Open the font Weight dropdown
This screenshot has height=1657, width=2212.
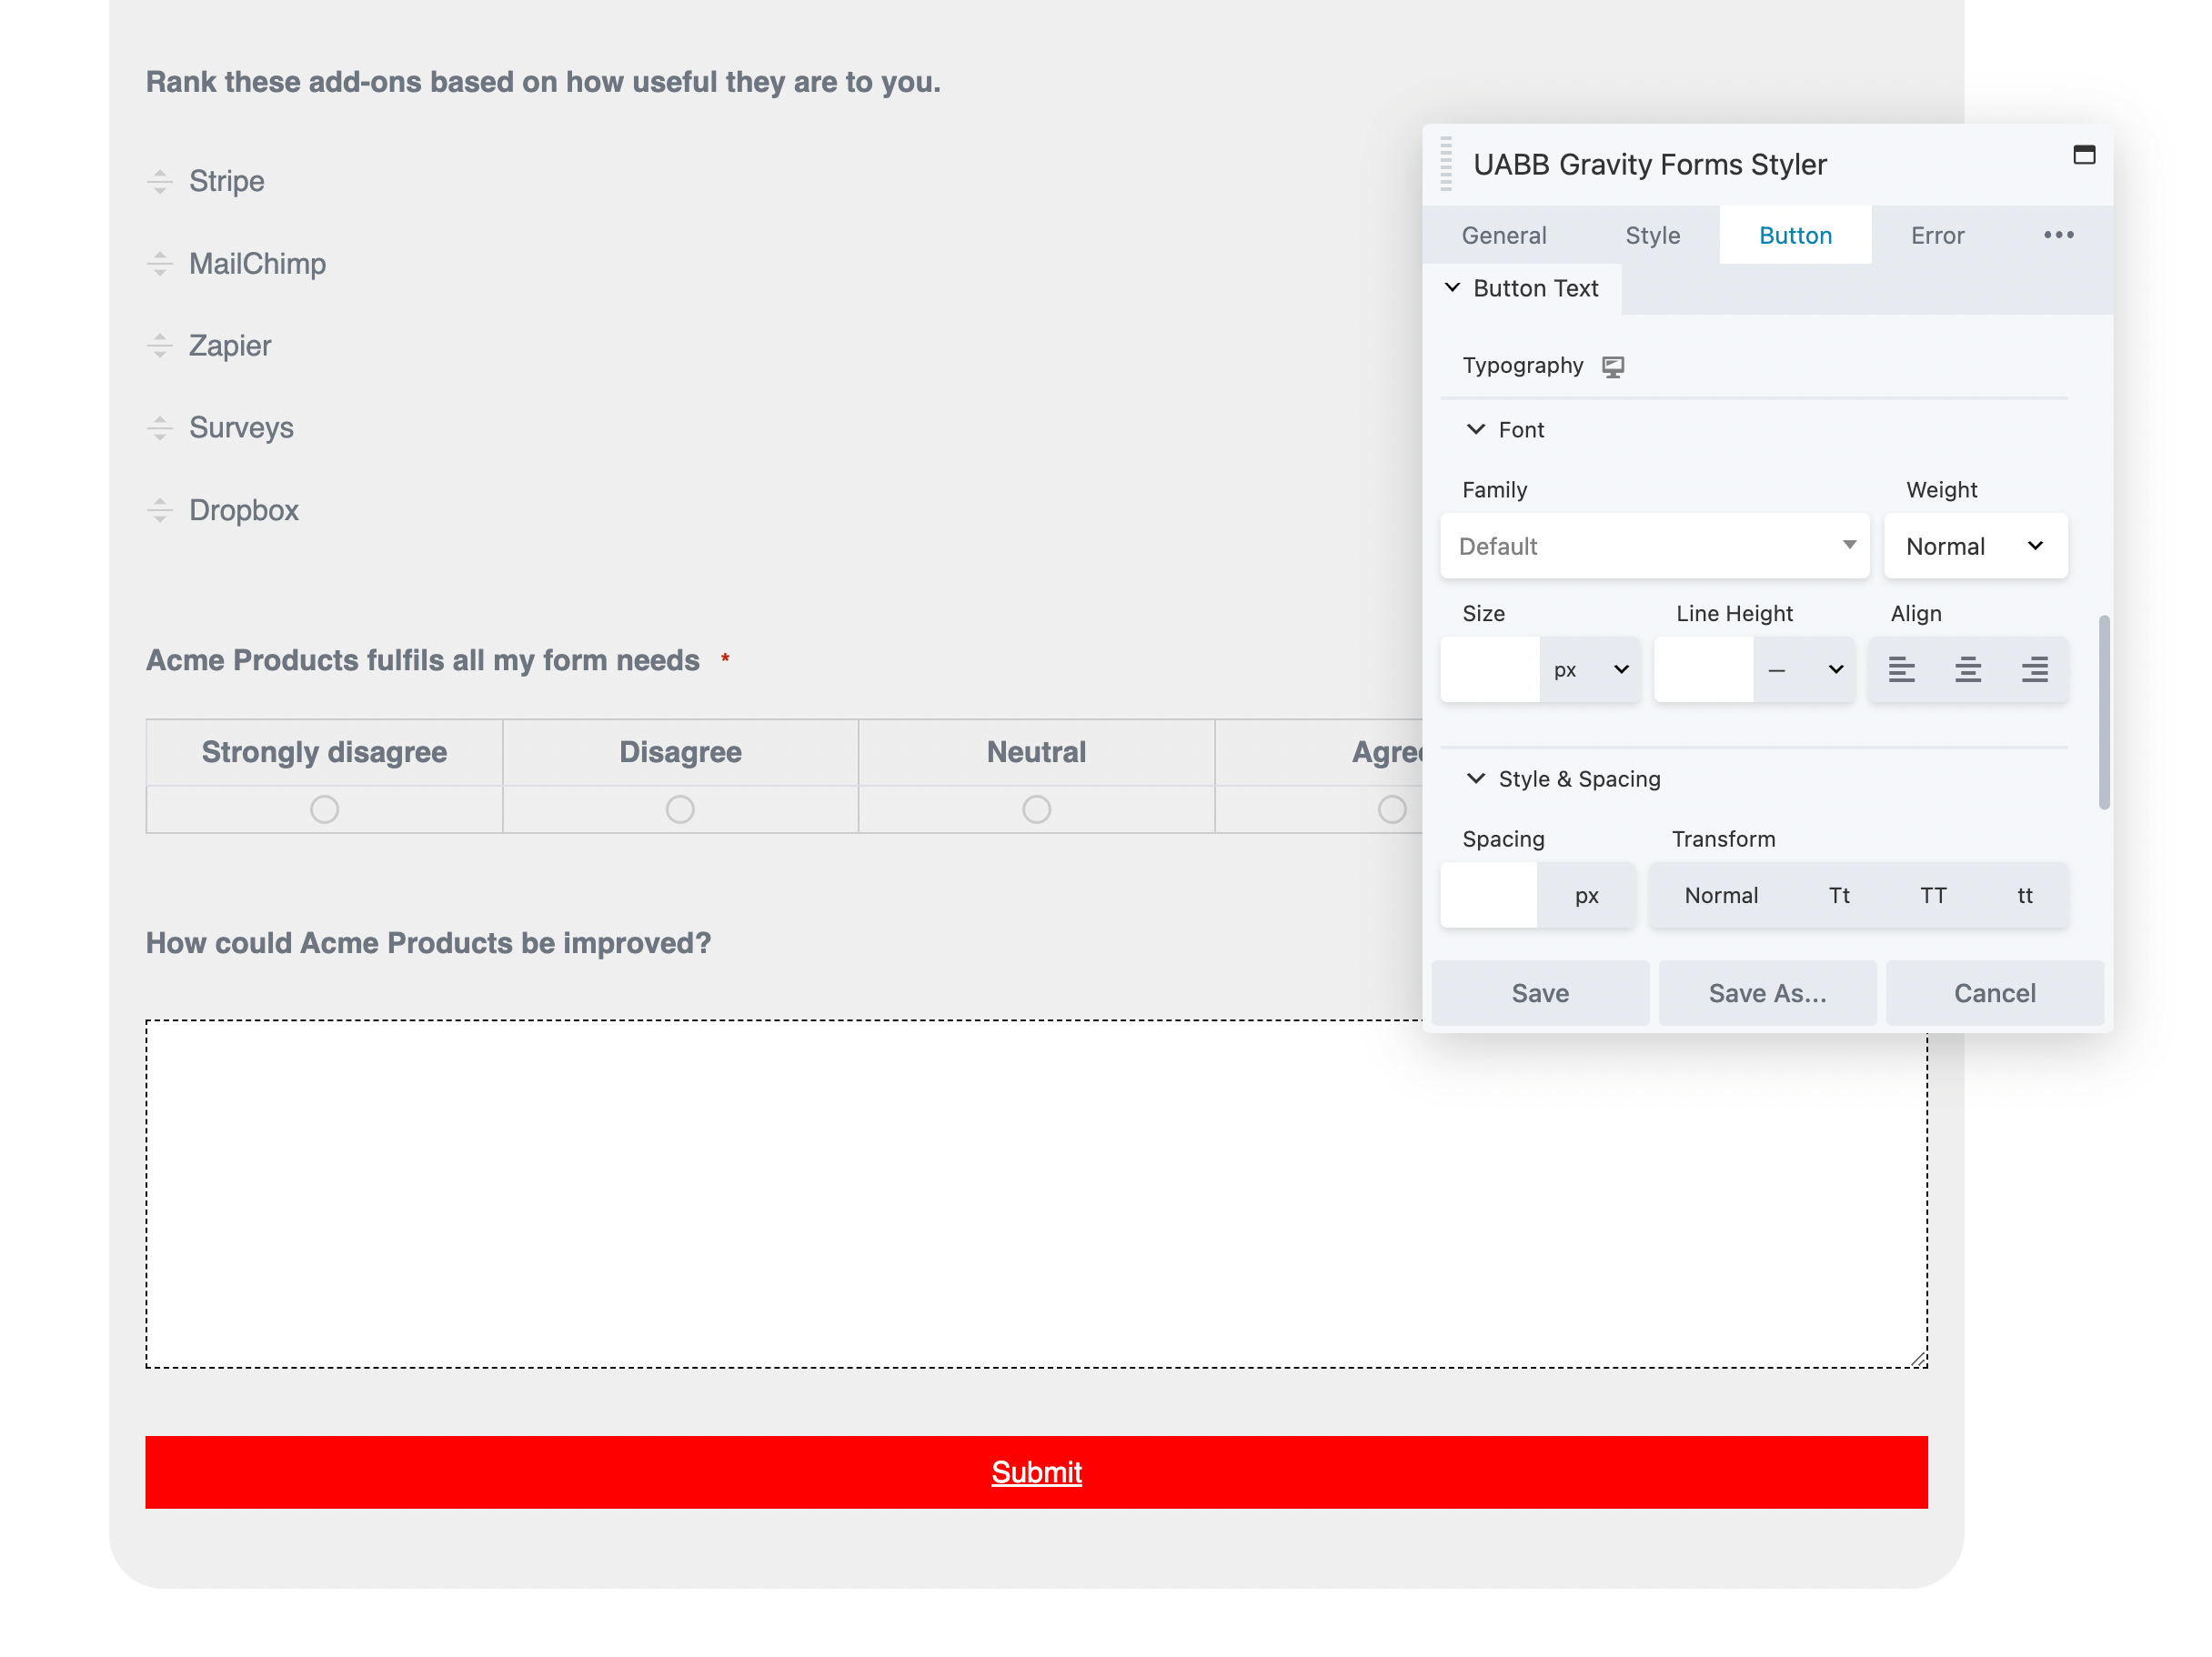tap(1975, 546)
